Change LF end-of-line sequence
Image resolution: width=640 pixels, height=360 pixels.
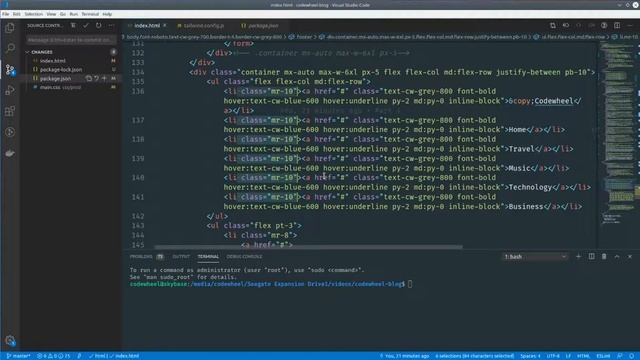point(568,356)
